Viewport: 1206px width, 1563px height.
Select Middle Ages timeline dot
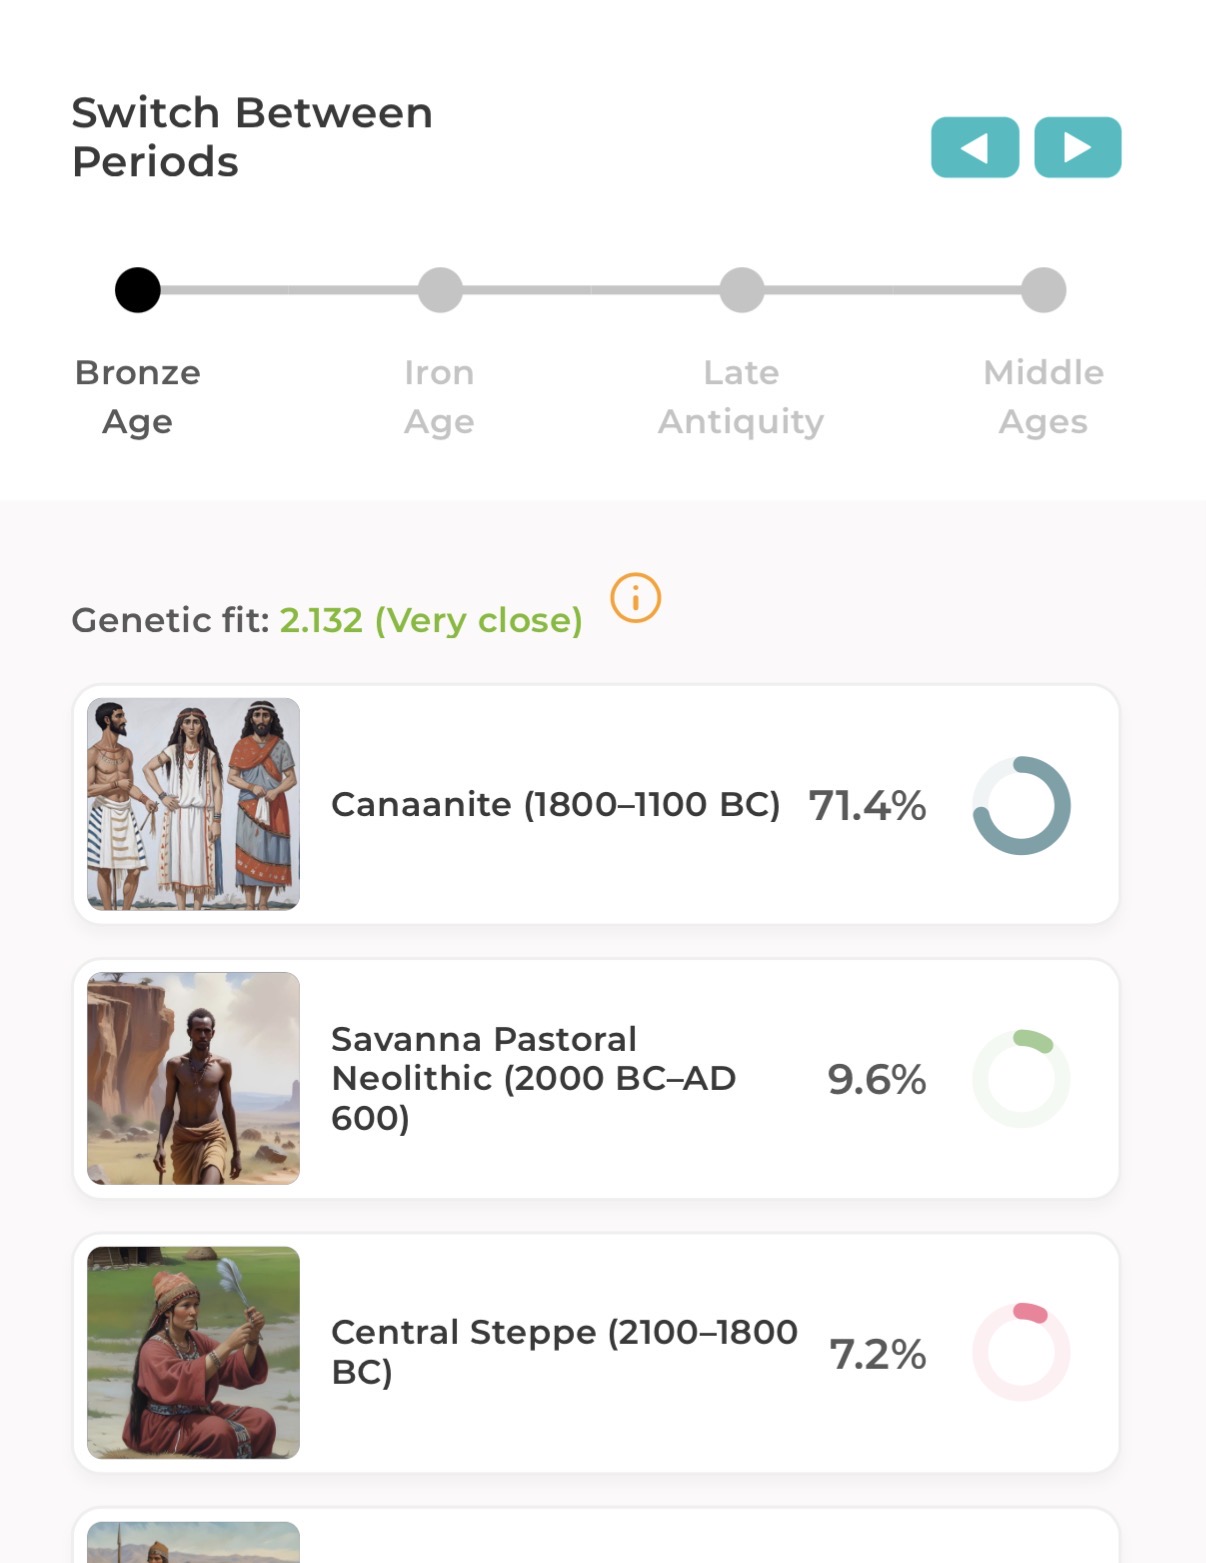pyautogui.click(x=1044, y=290)
